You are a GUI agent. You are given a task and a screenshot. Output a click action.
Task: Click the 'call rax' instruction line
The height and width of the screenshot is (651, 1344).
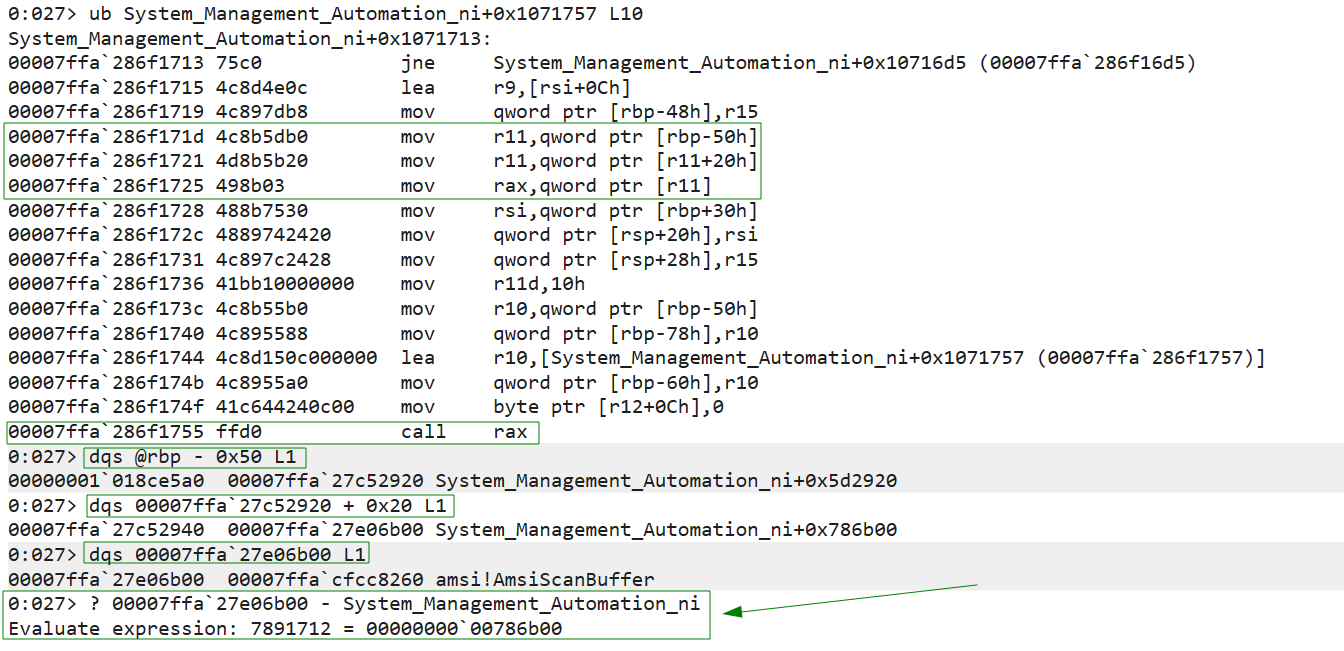pos(272,432)
